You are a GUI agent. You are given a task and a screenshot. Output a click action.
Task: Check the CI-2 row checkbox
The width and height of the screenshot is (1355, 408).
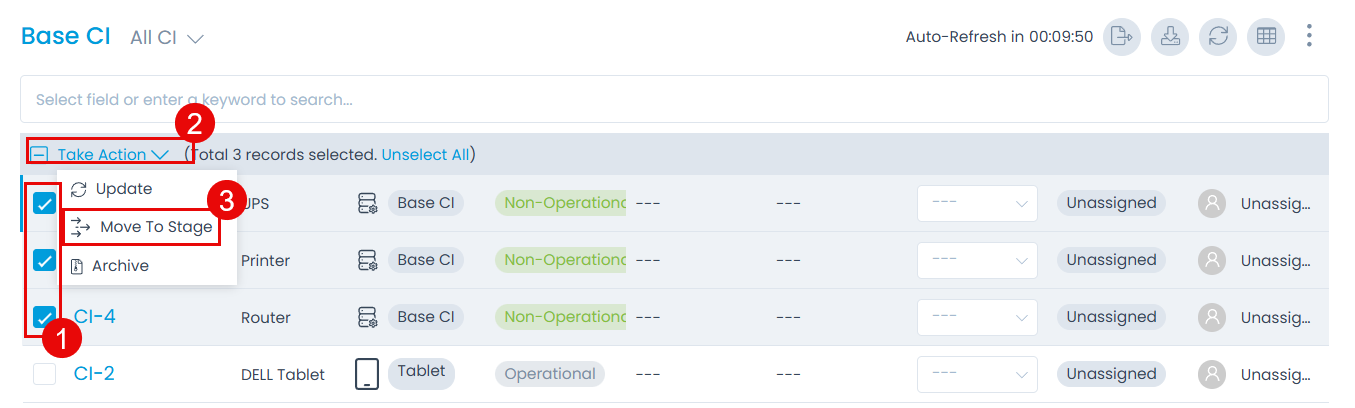click(45, 374)
